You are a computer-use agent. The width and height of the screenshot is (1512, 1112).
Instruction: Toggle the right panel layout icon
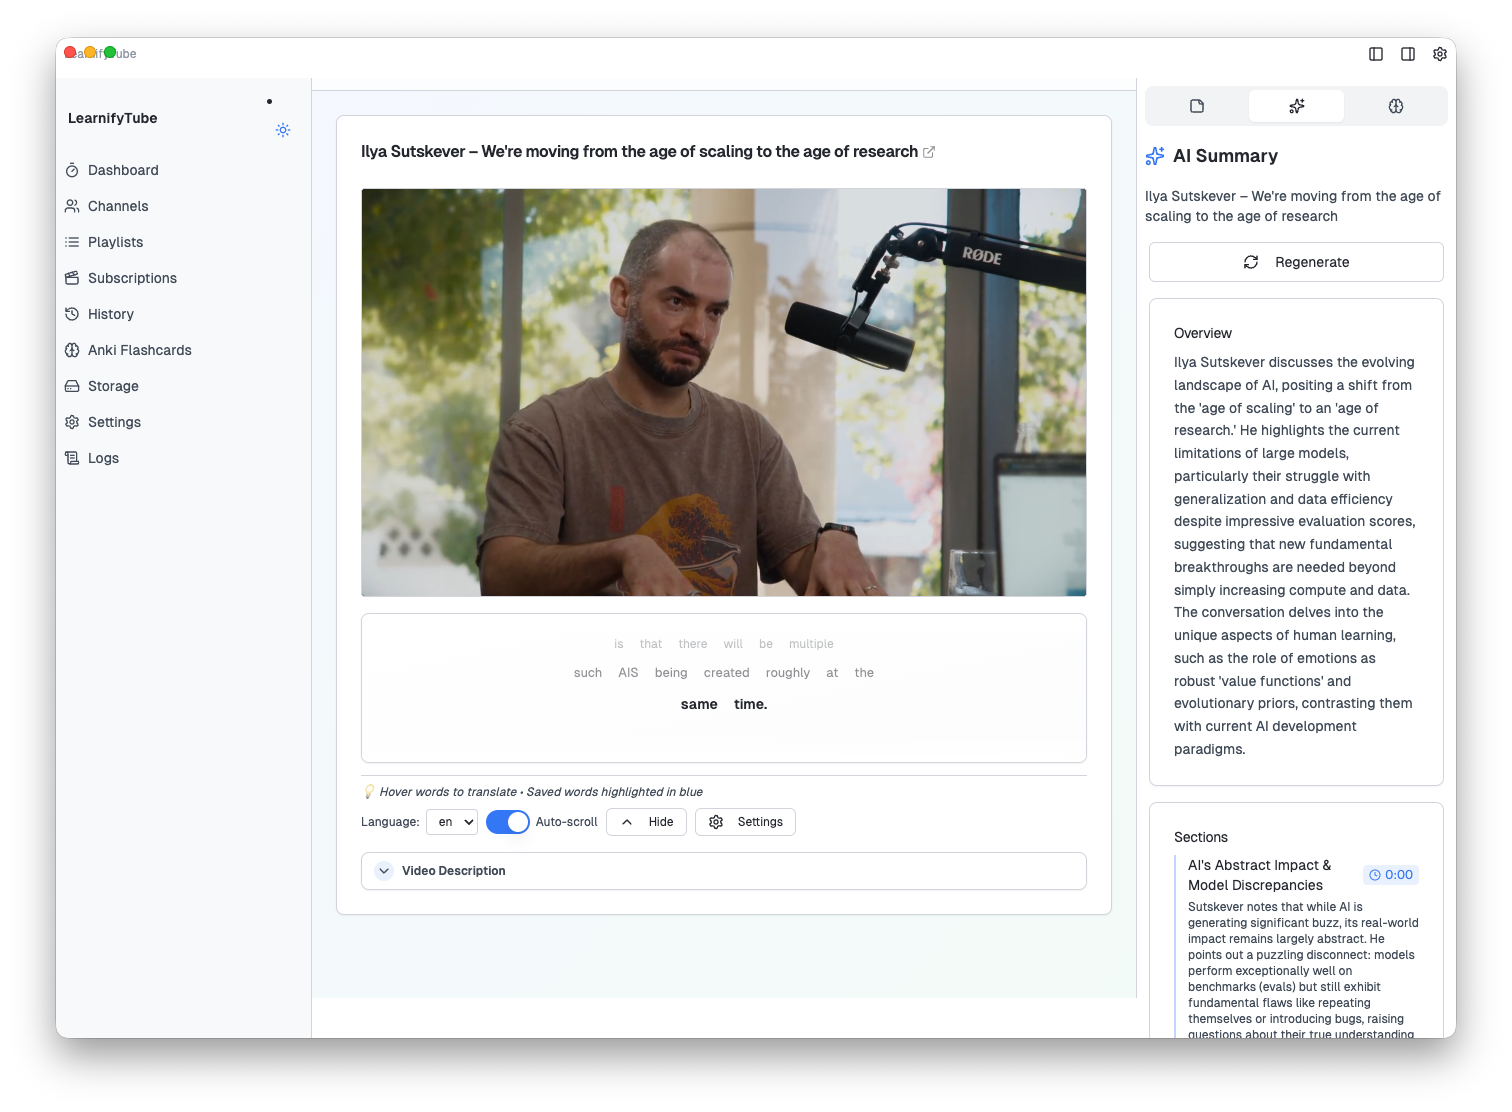[1408, 54]
